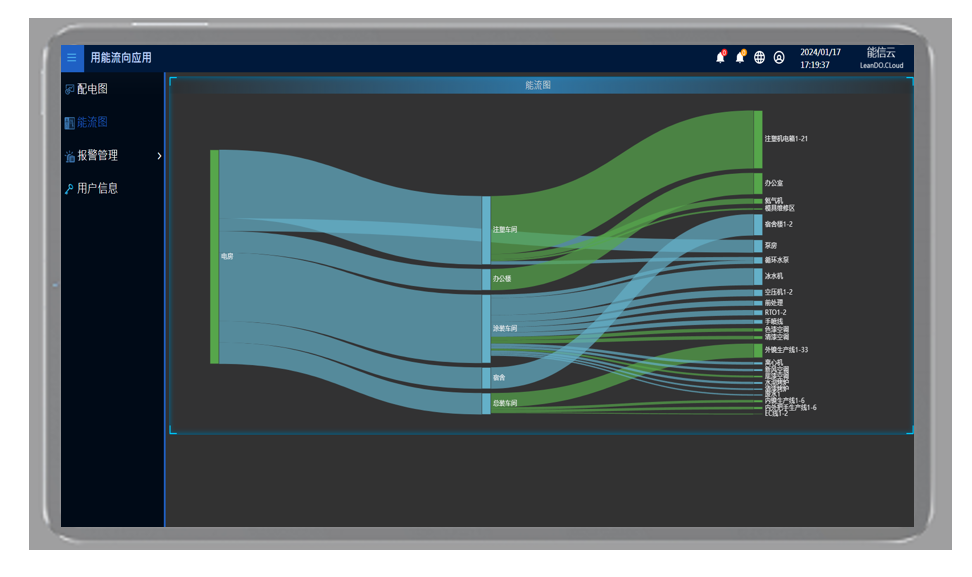Click the 氮气机 label
972x577 pixels.
click(x=774, y=201)
